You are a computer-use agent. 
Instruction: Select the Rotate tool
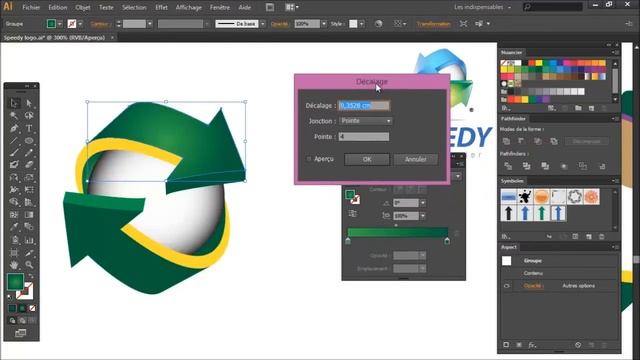click(x=14, y=178)
